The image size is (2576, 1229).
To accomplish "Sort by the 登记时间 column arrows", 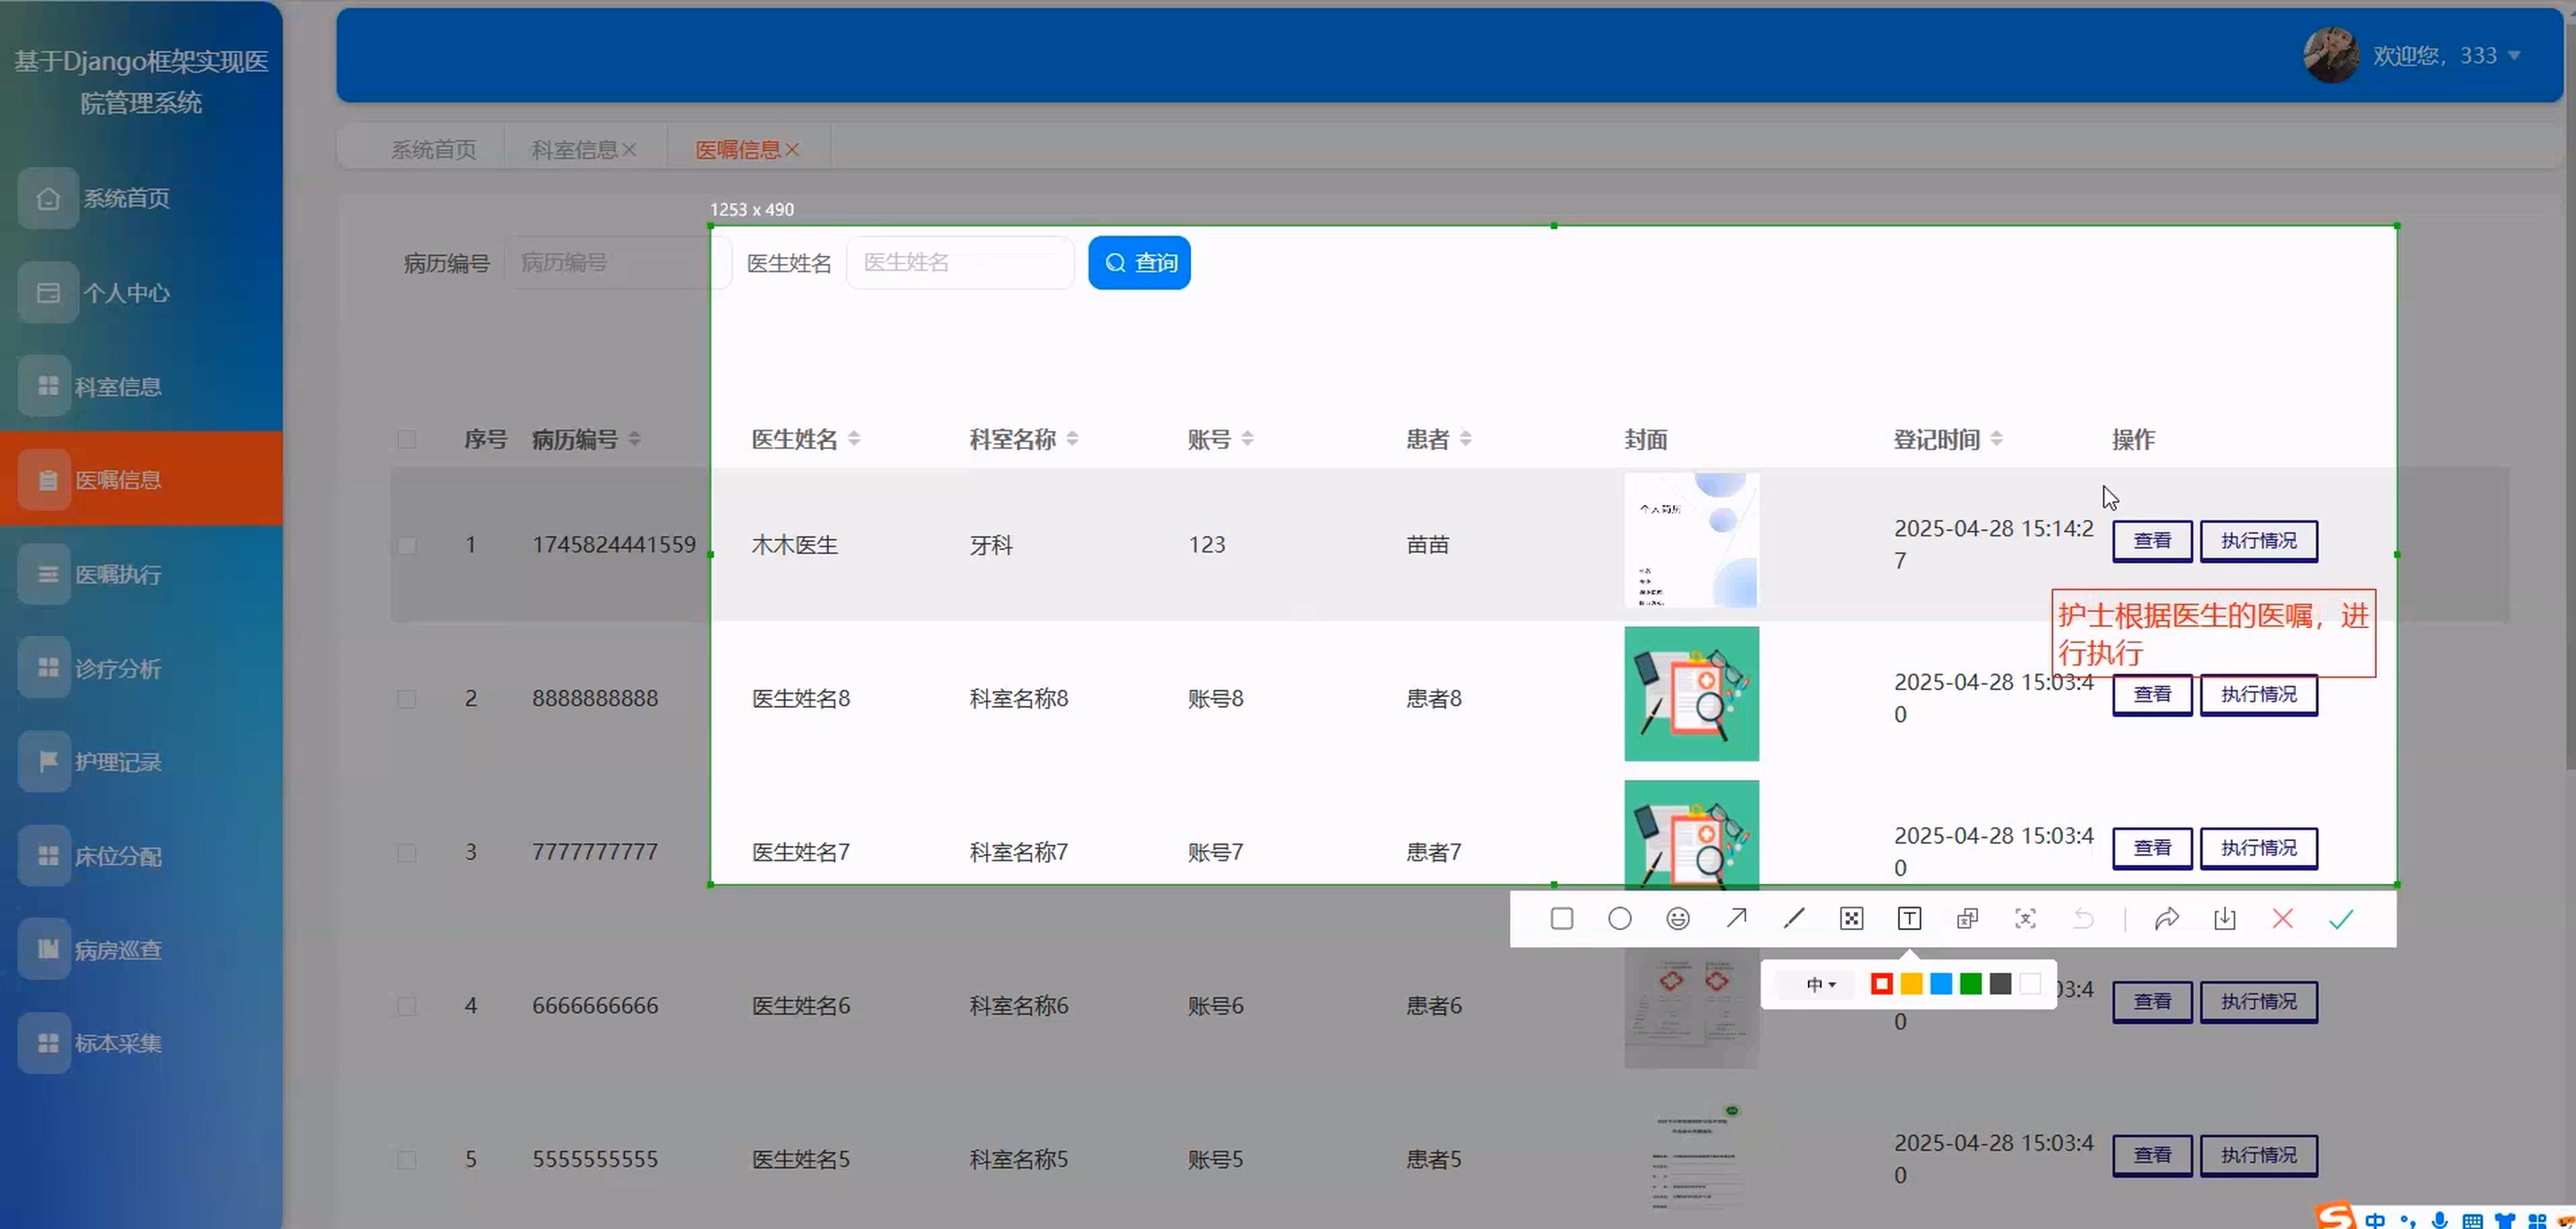I will point(1996,439).
